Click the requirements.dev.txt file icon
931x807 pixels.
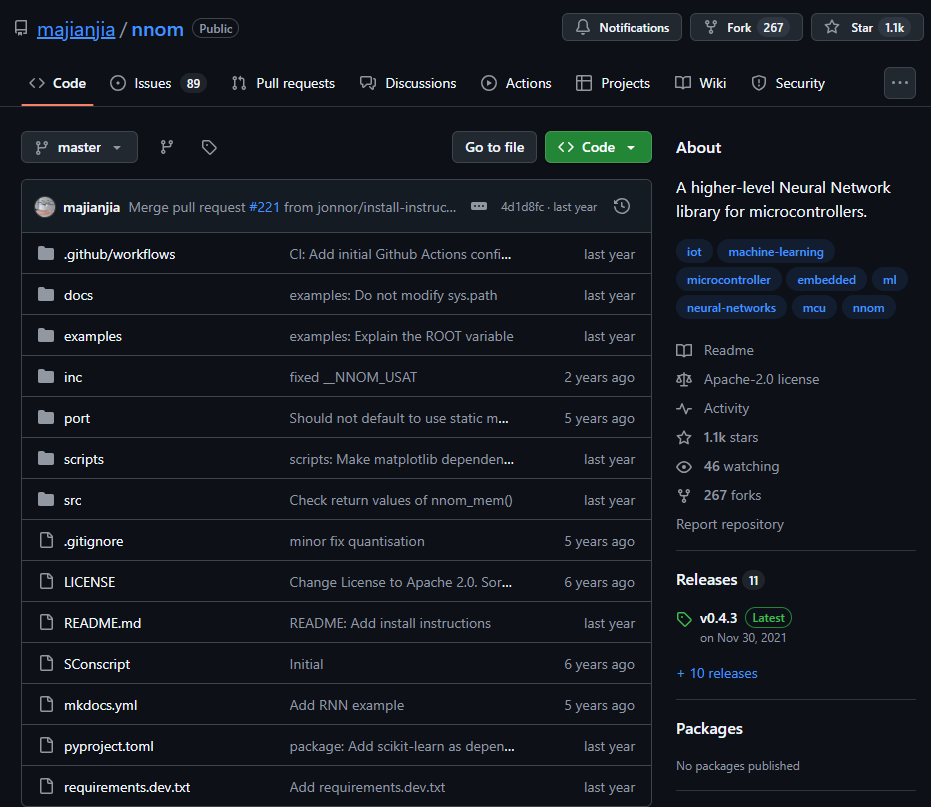point(46,786)
